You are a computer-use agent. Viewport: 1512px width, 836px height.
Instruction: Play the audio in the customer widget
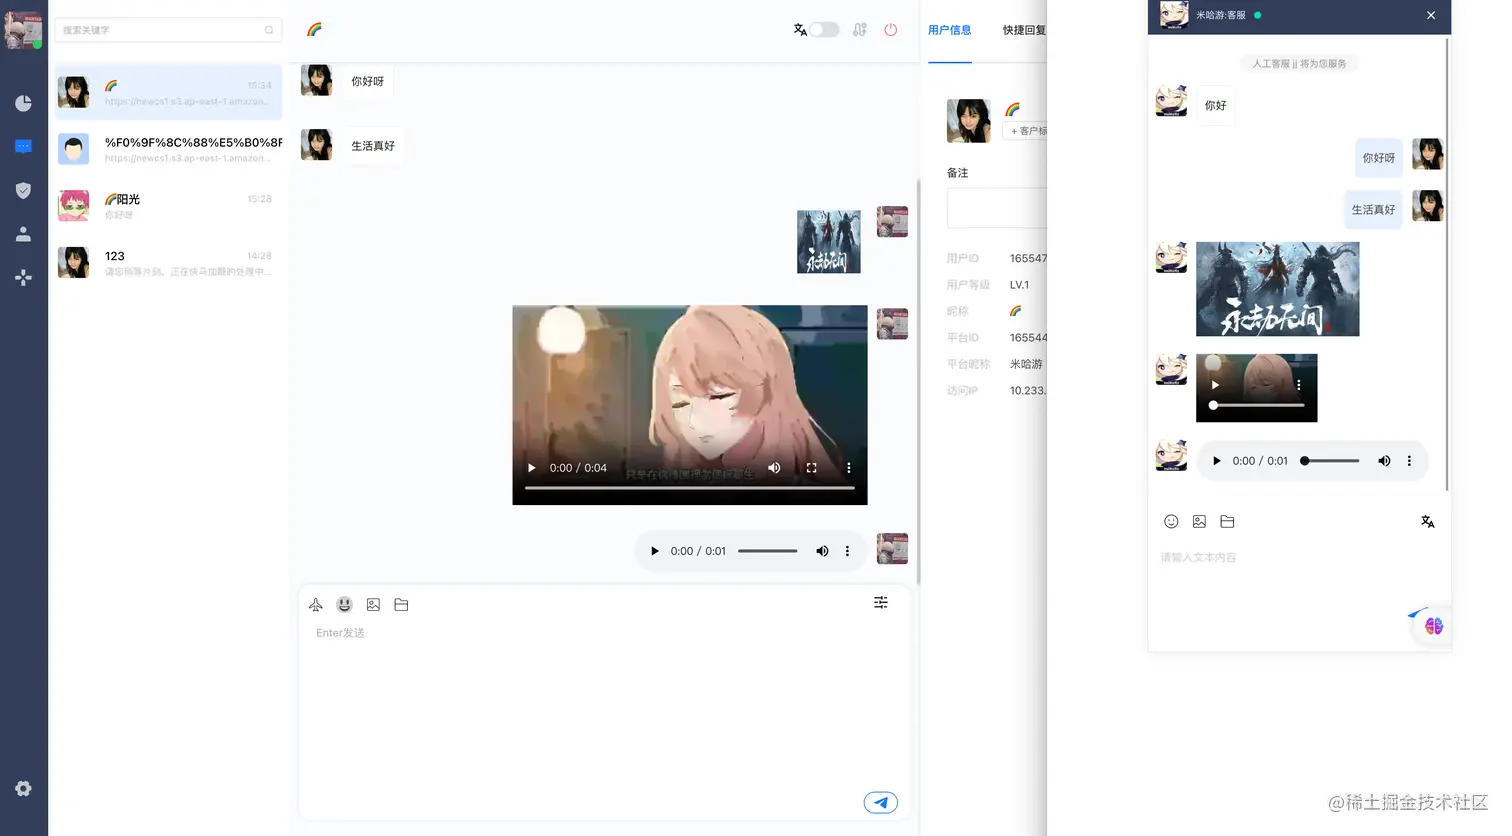1217,461
